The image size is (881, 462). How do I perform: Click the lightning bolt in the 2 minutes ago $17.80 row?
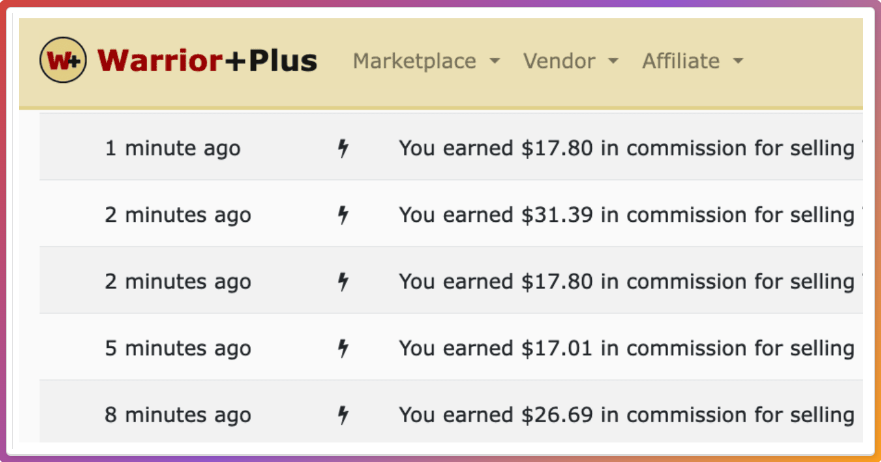(x=343, y=282)
